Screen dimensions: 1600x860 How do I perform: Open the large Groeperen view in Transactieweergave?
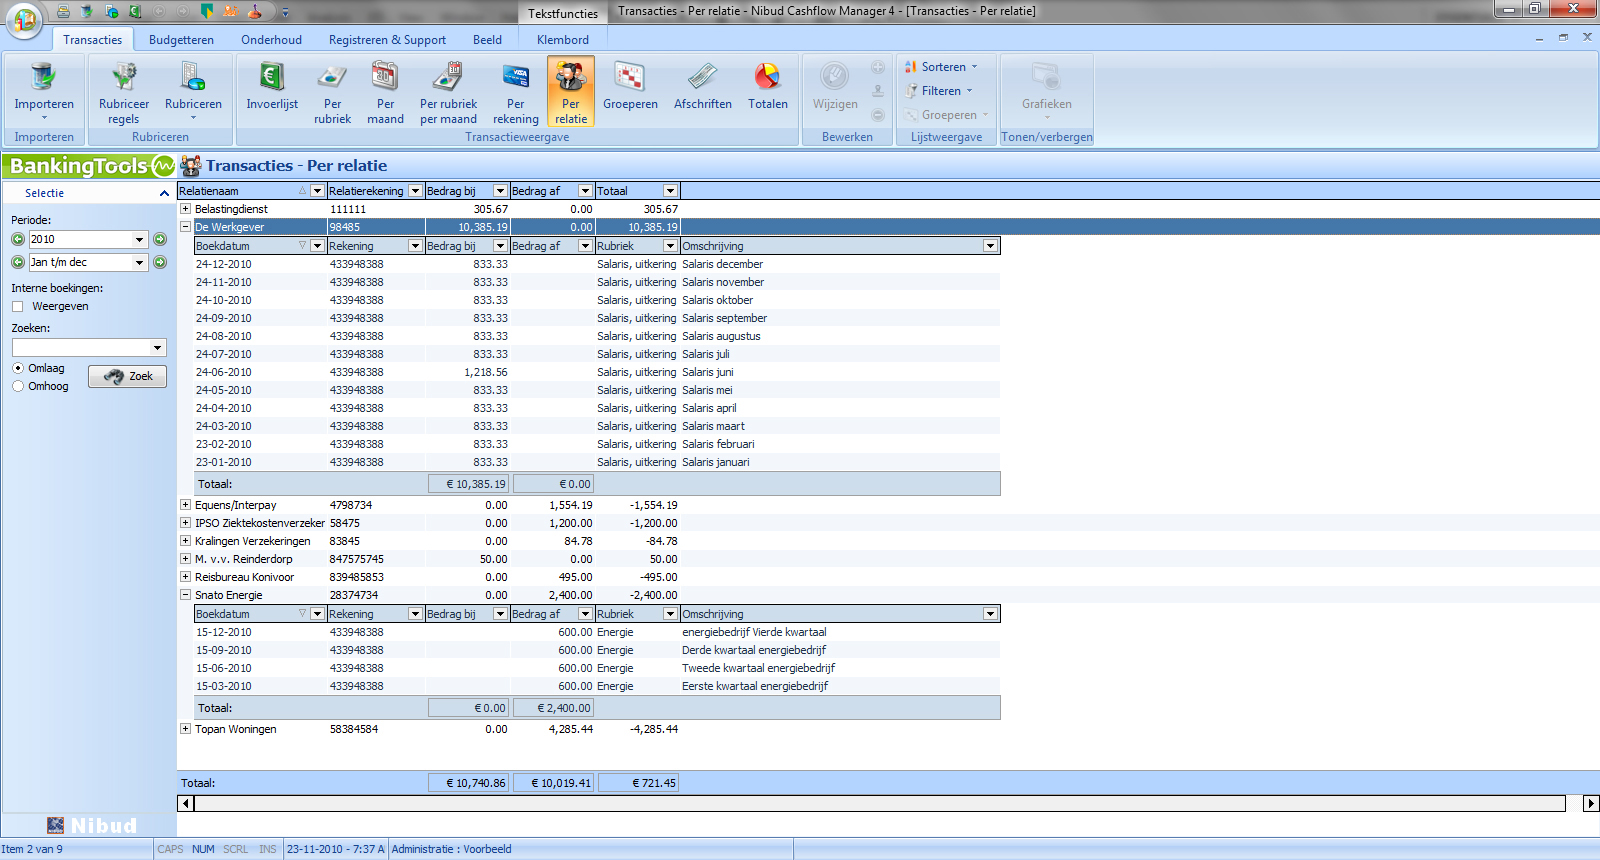pos(630,85)
